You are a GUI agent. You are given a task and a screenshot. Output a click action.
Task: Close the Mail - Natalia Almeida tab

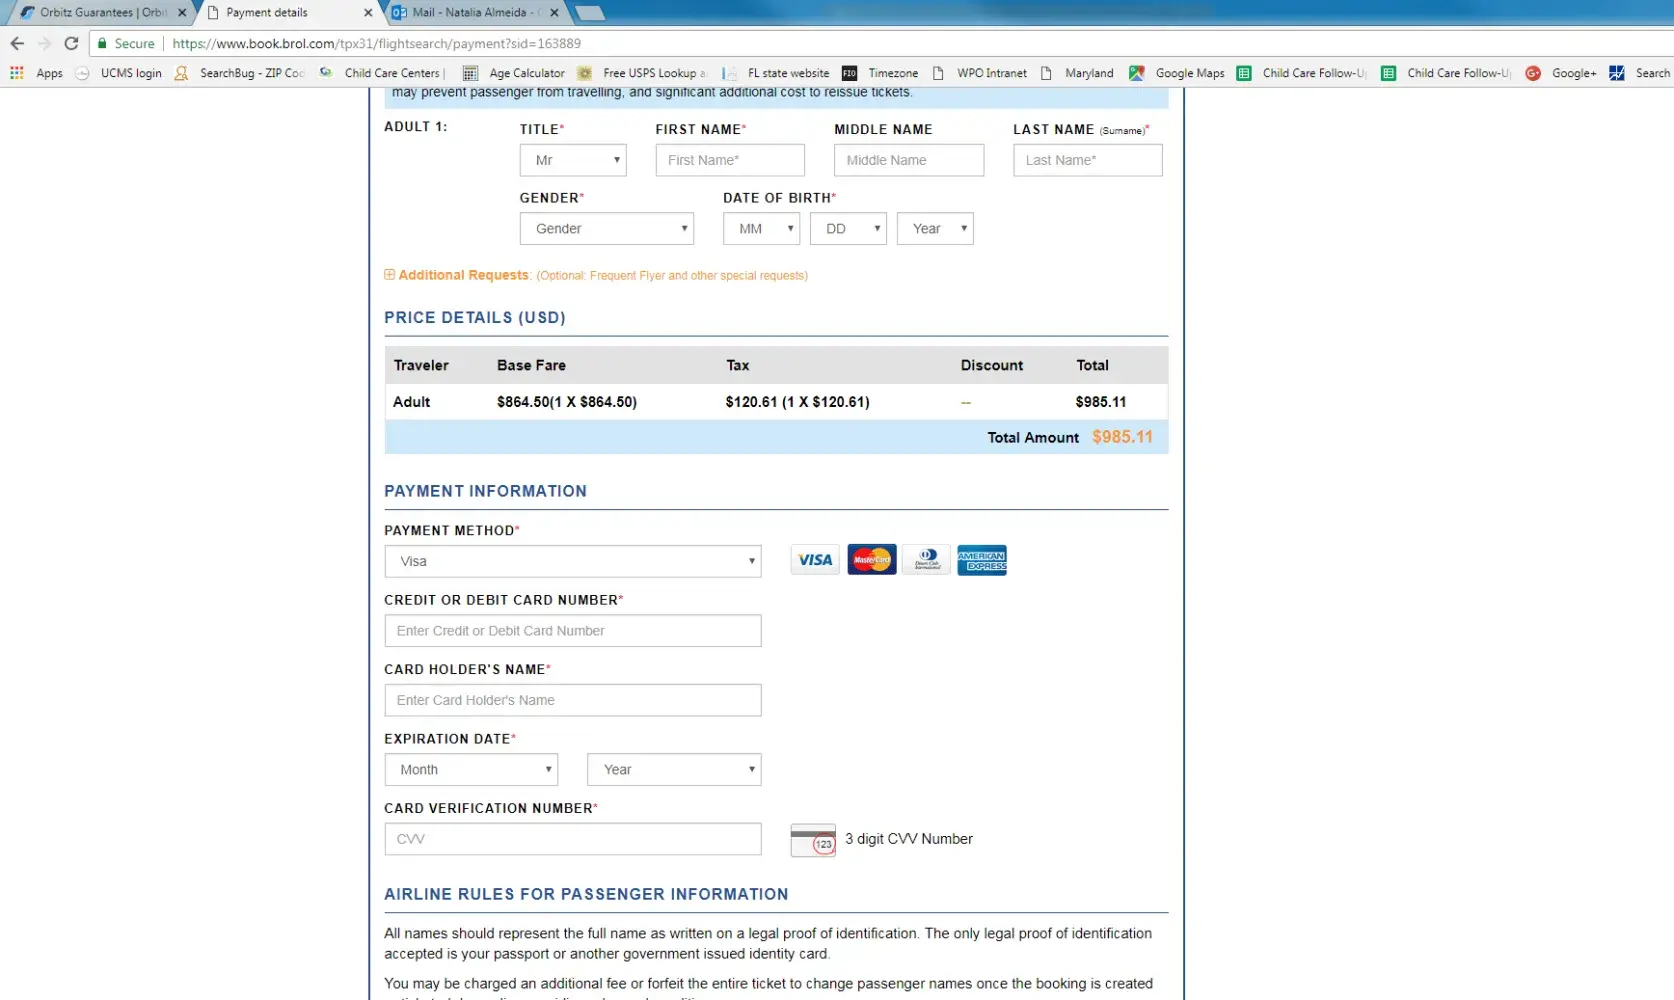554,13
